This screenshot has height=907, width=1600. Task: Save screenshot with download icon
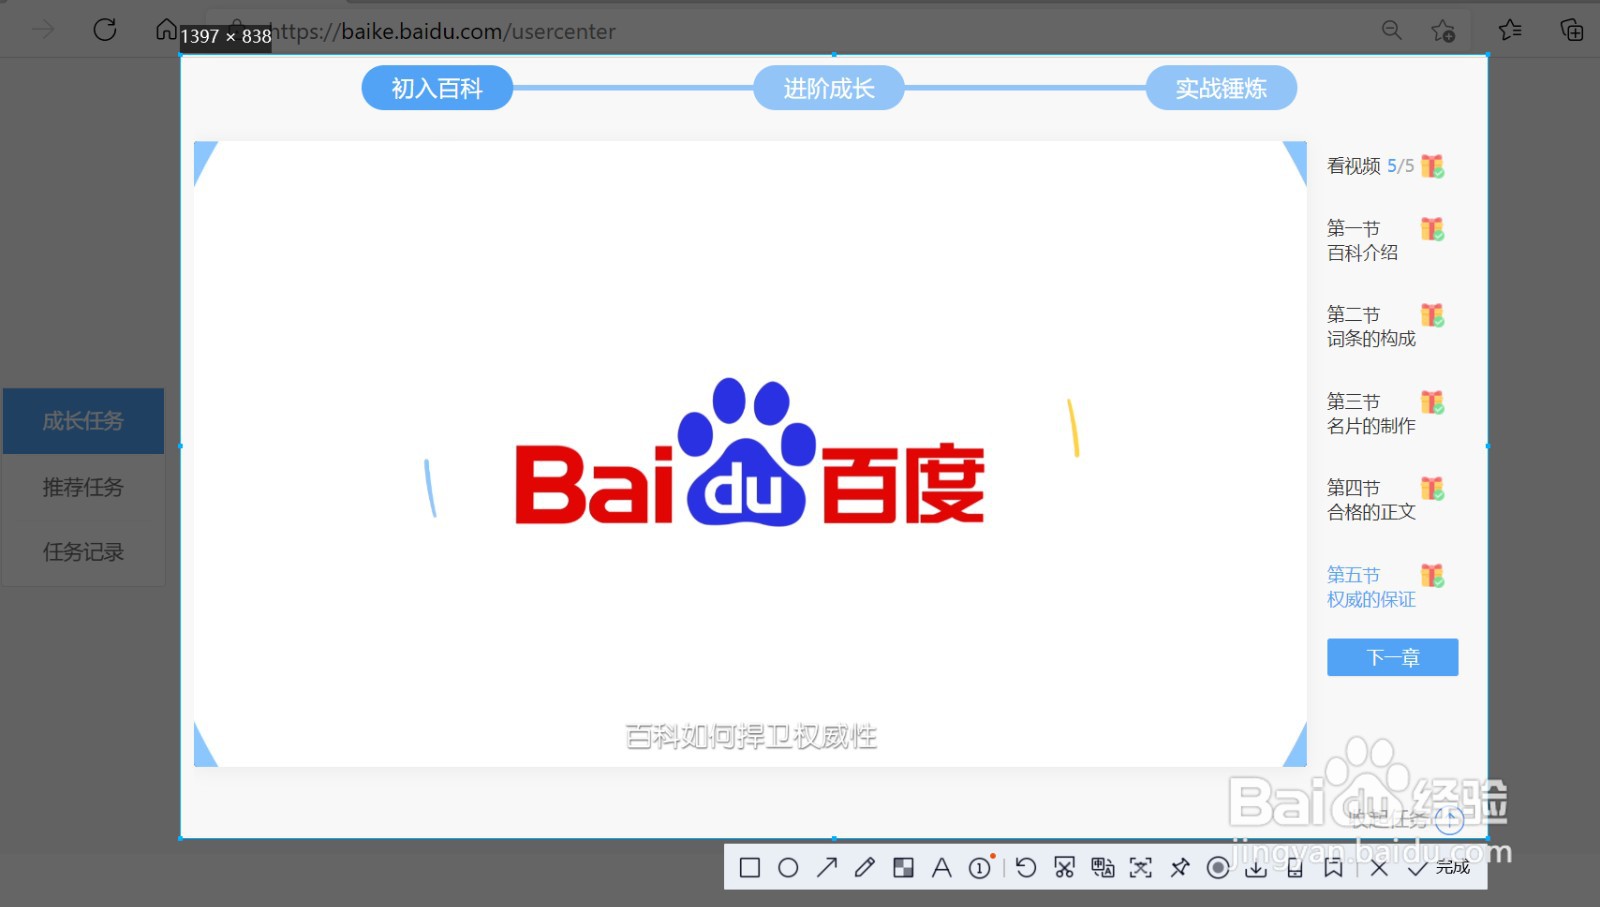click(1256, 867)
